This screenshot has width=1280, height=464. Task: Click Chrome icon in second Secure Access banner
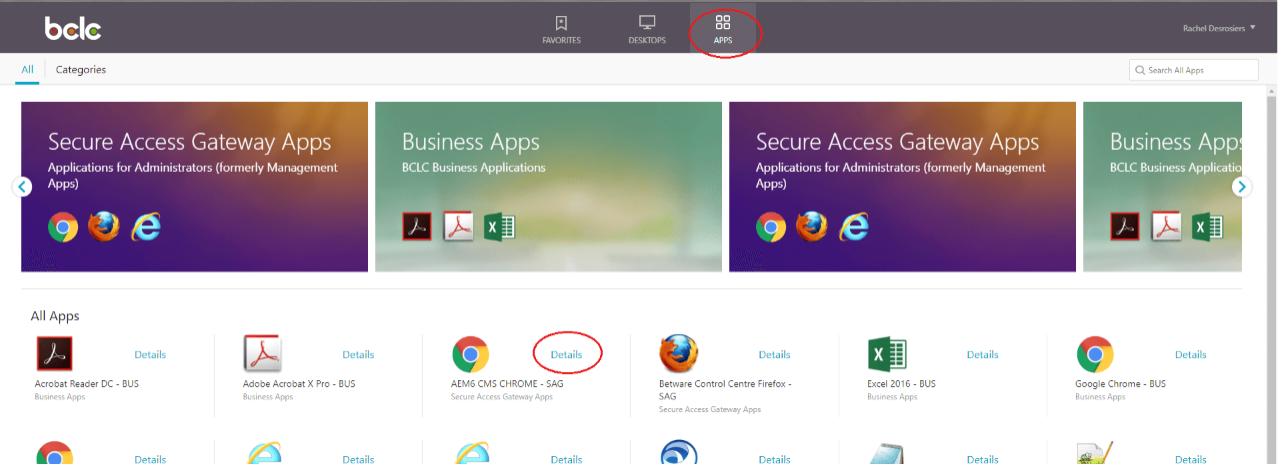pyautogui.click(x=771, y=227)
